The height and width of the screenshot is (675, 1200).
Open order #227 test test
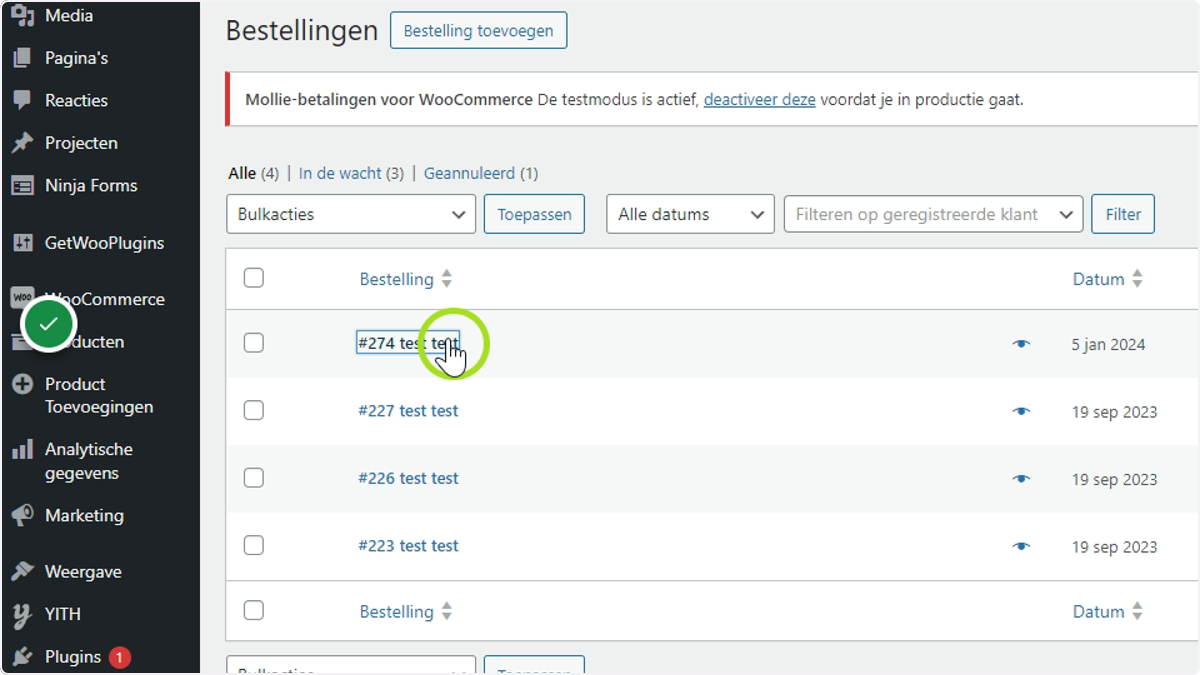(x=408, y=410)
